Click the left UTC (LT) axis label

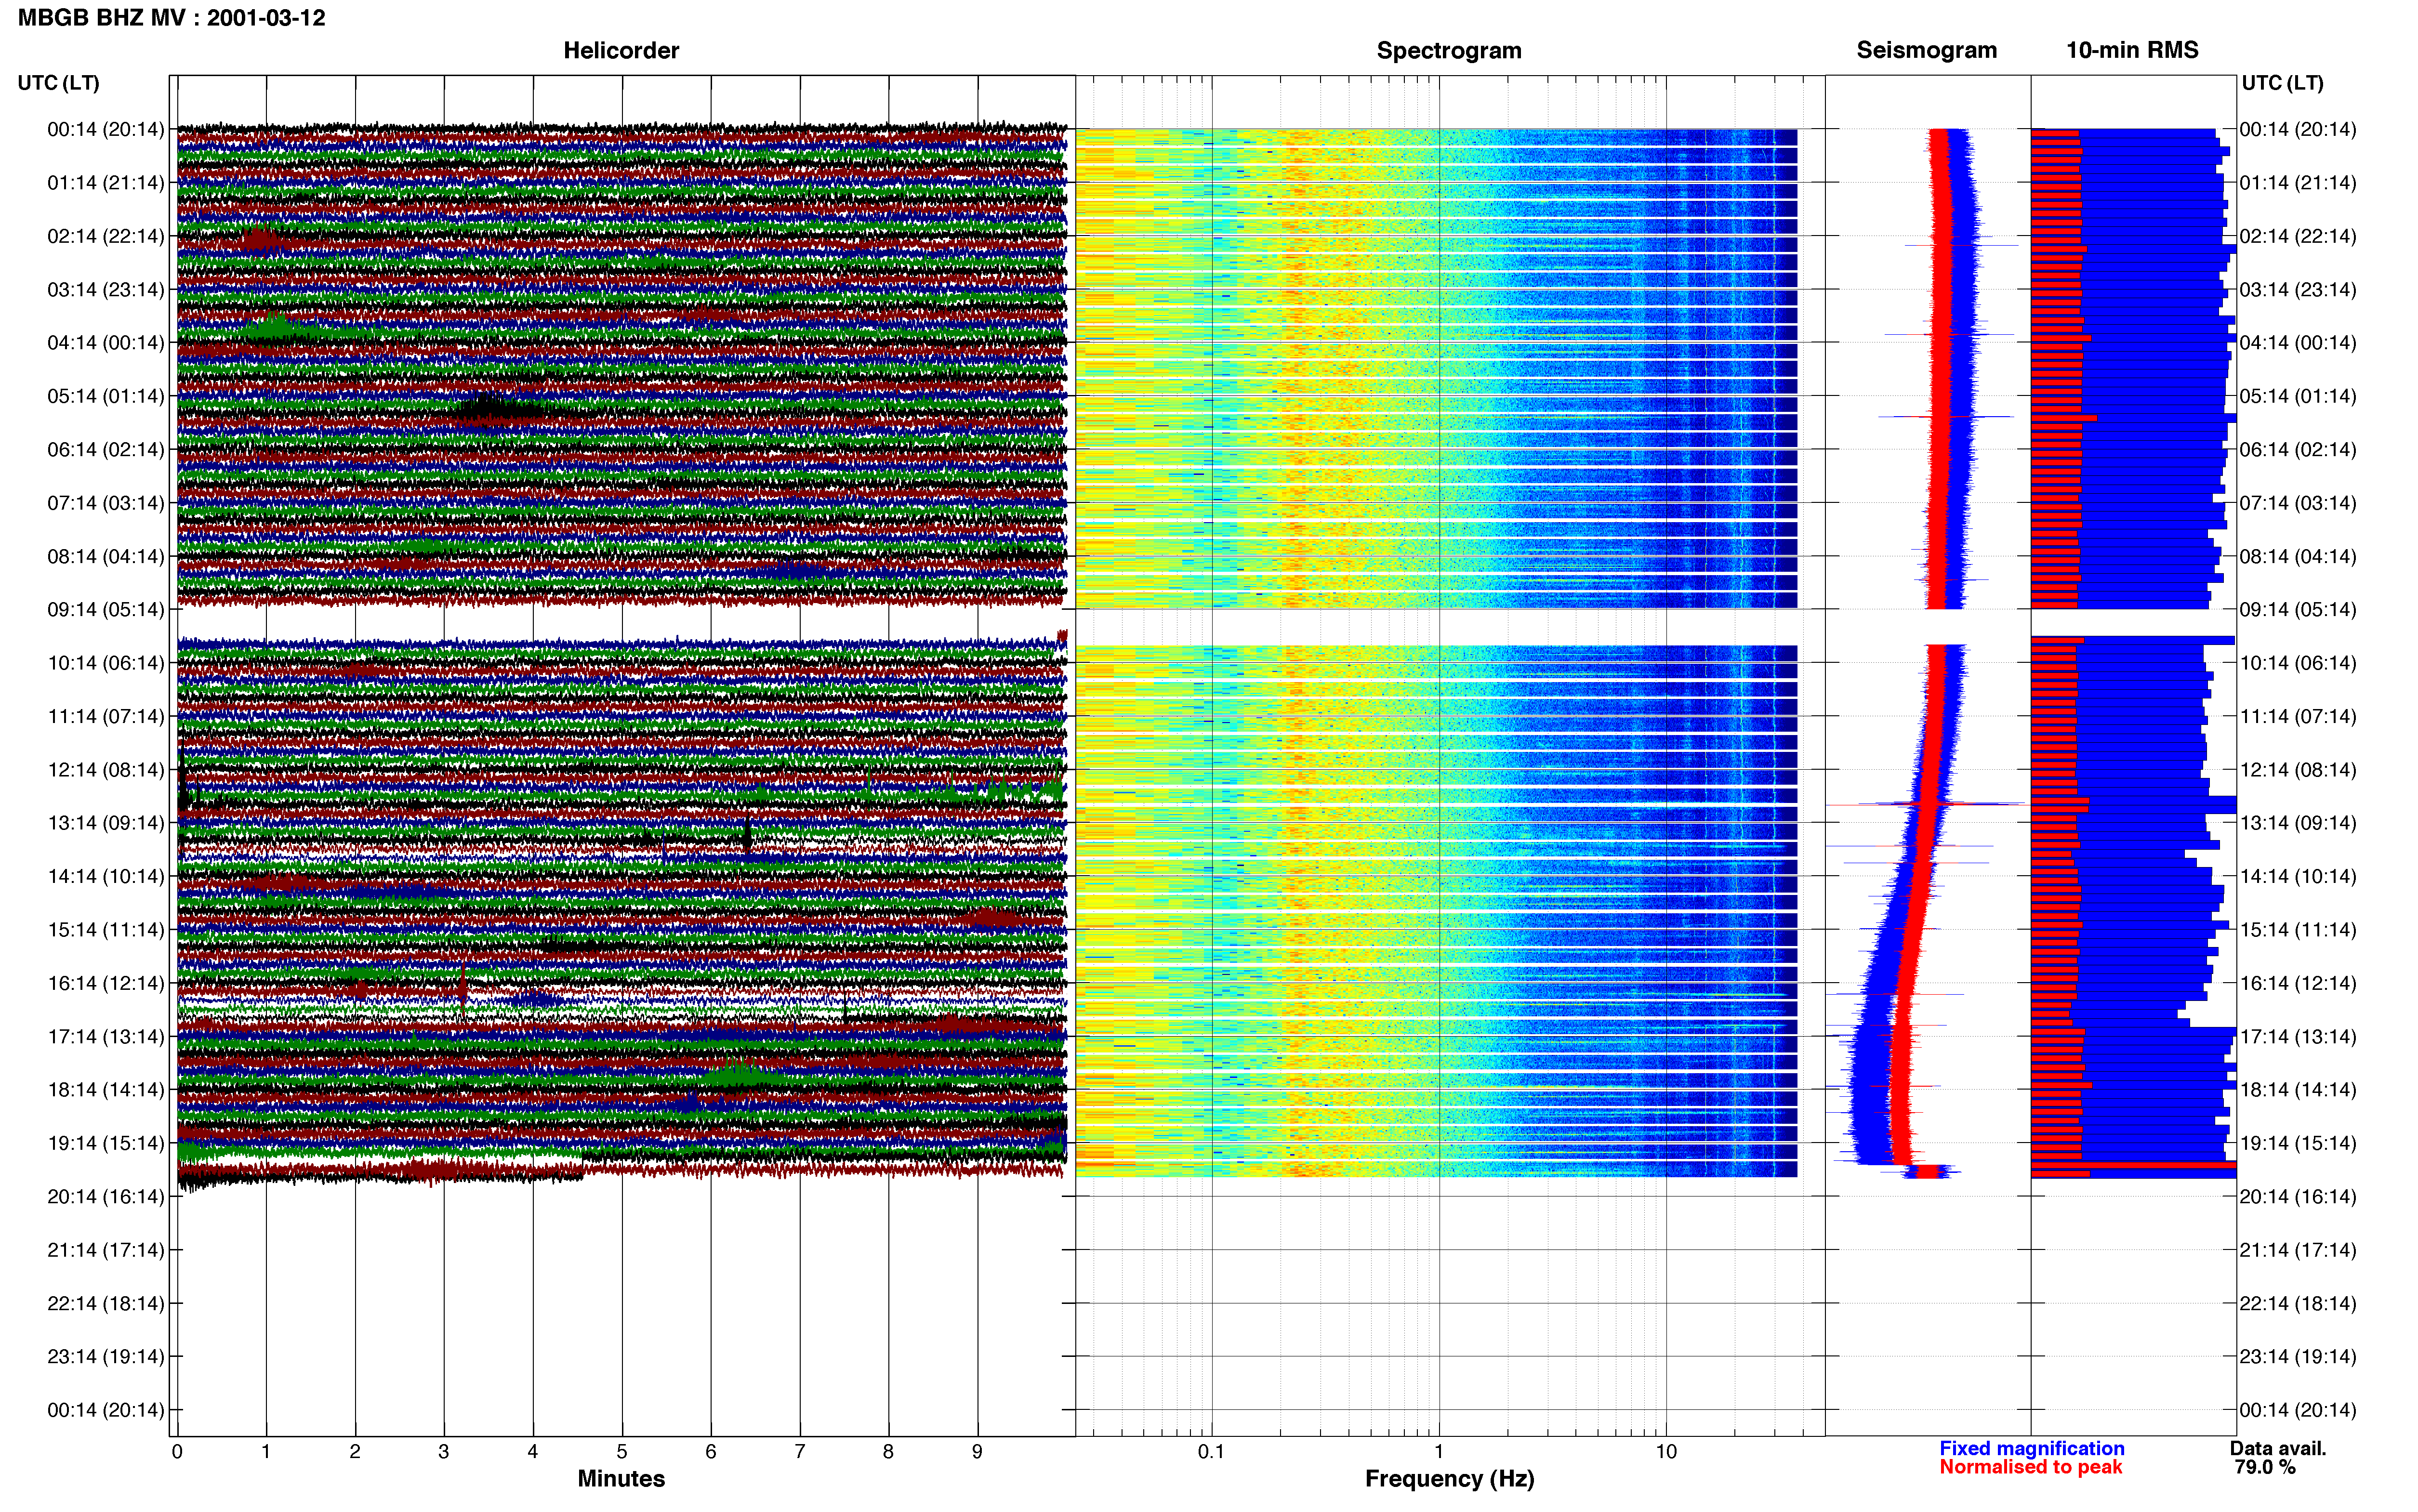[x=58, y=83]
